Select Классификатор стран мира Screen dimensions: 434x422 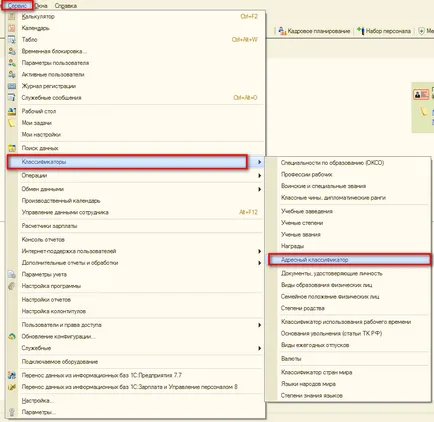pos(317,372)
